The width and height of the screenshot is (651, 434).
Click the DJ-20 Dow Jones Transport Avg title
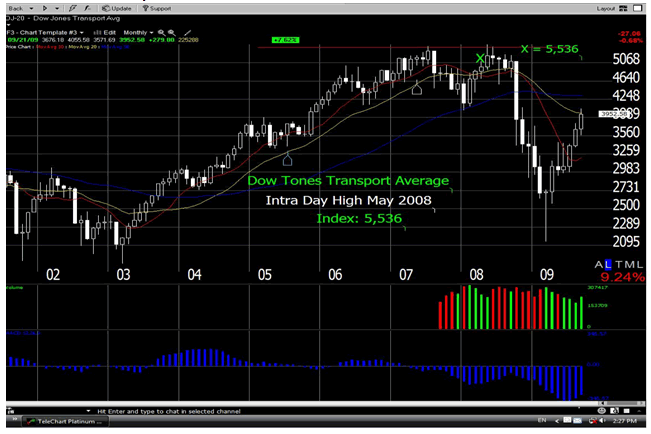click(63, 18)
